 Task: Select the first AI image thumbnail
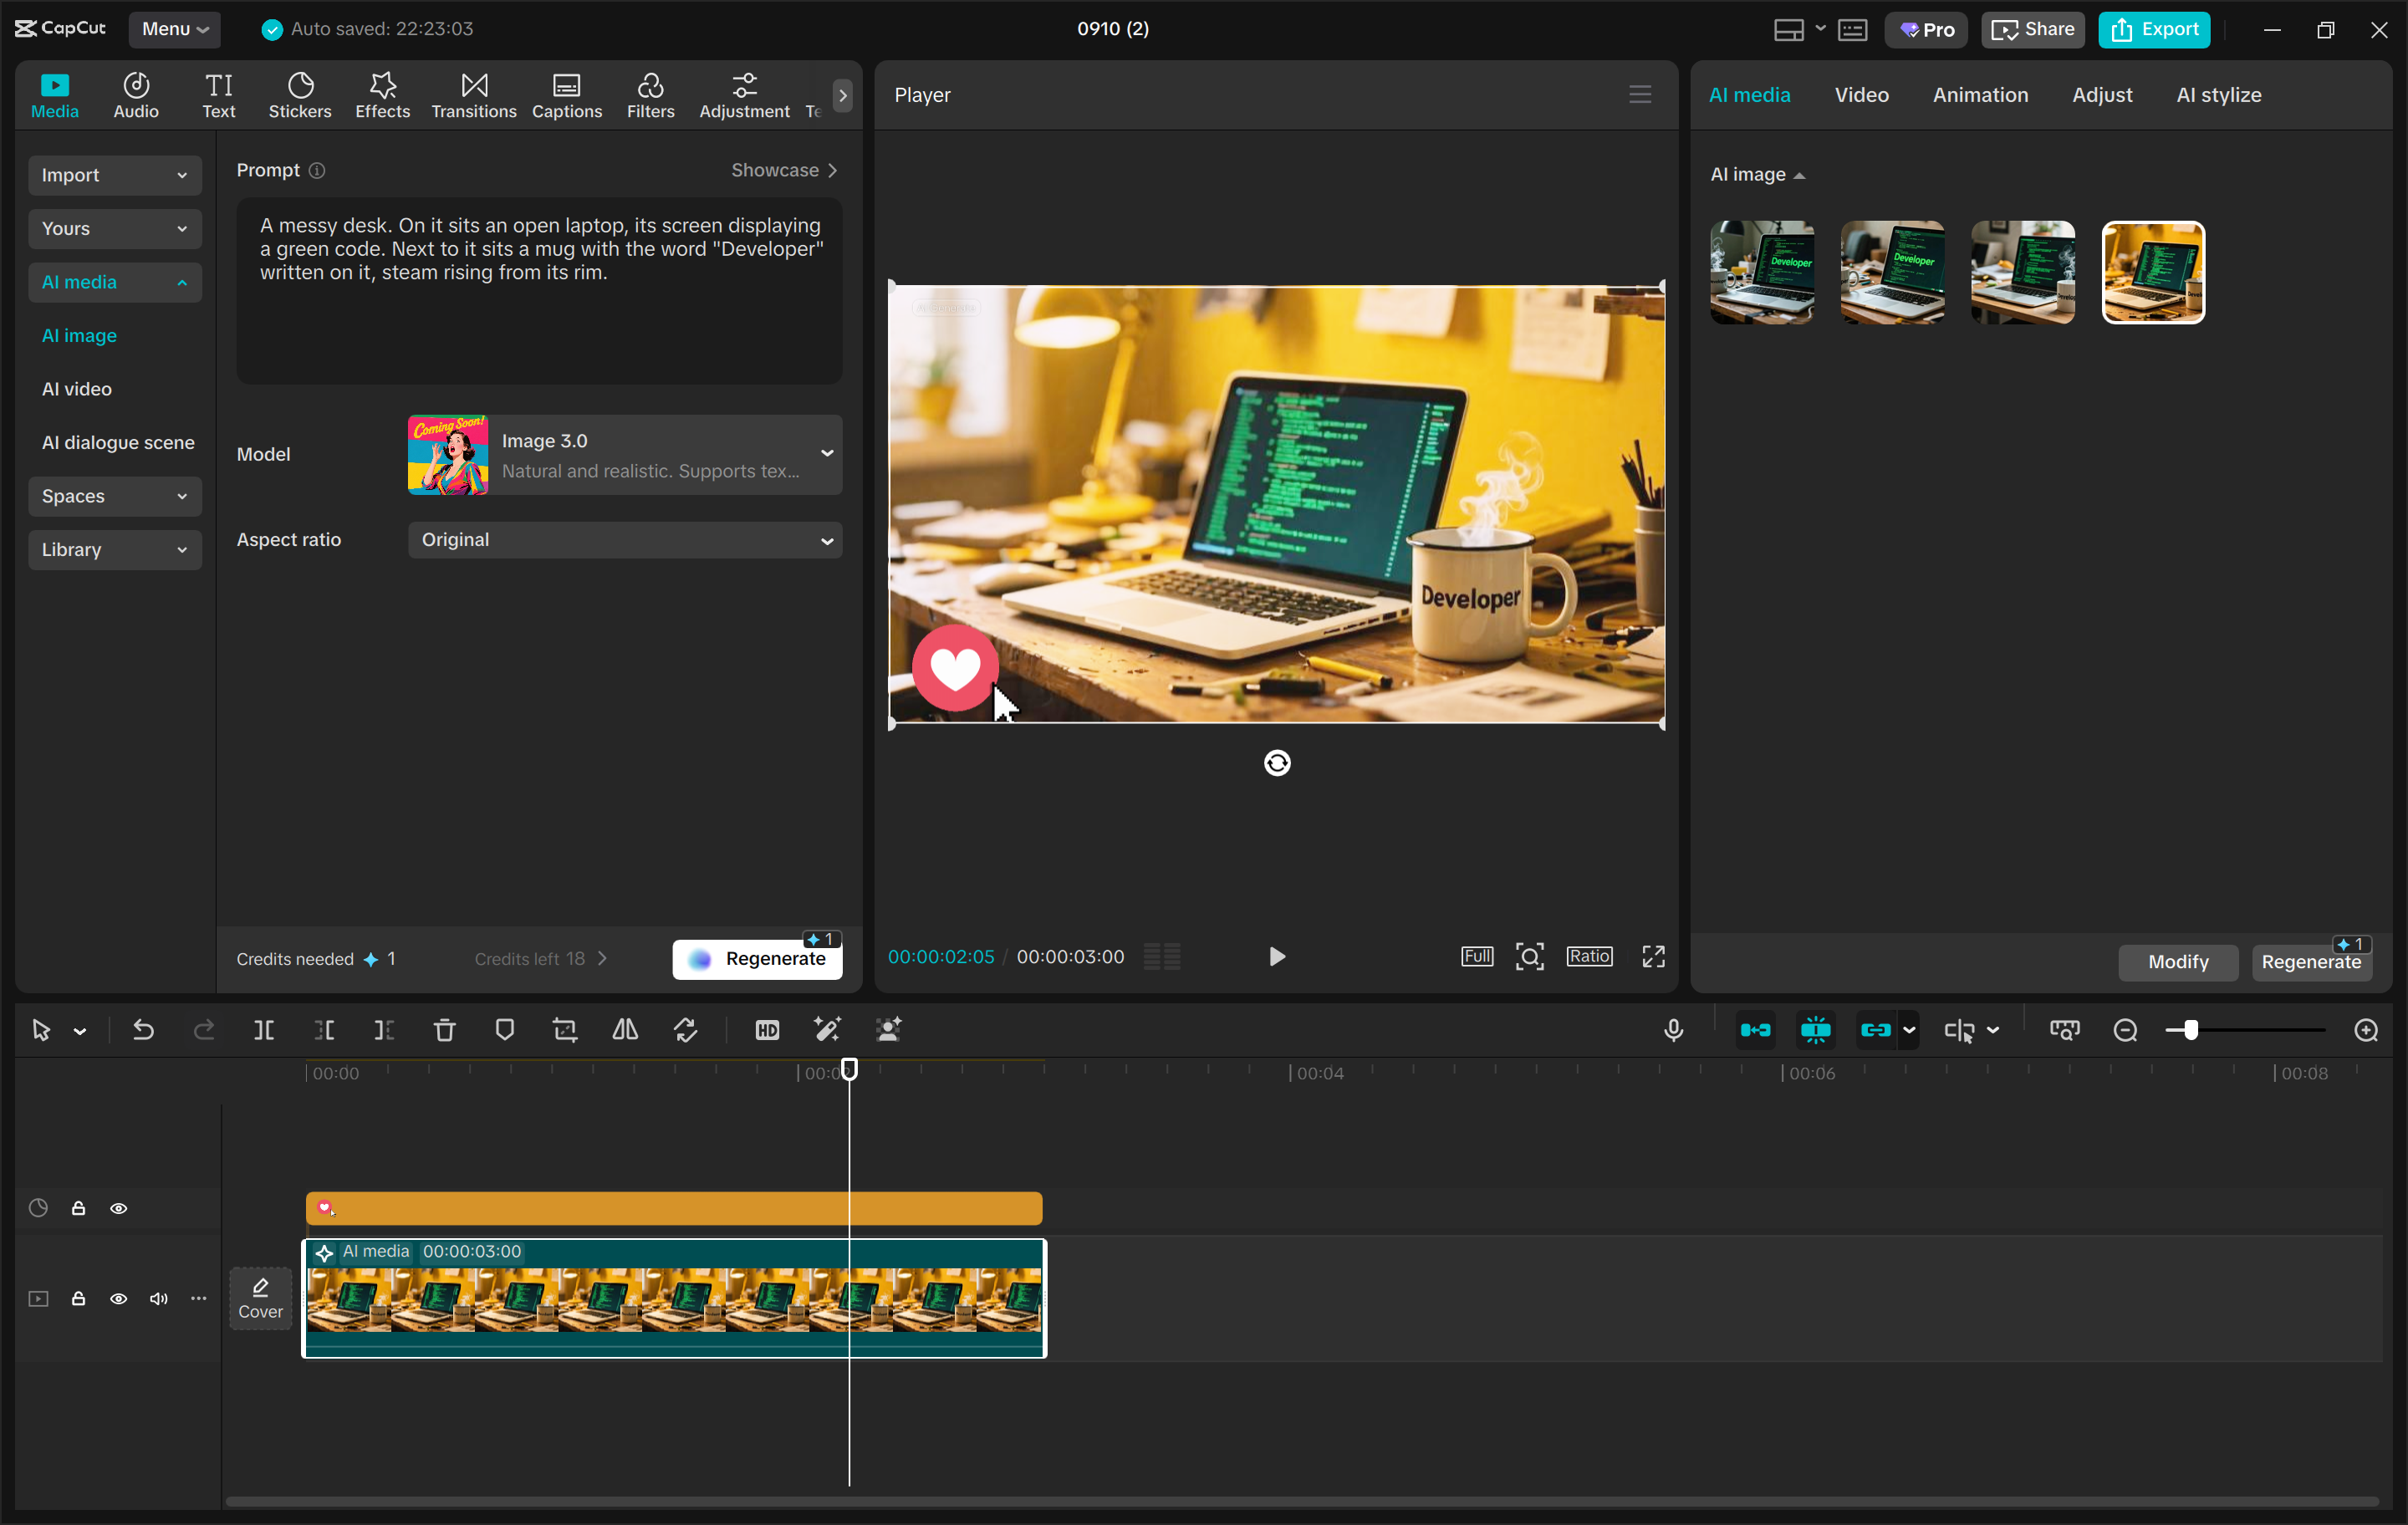1762,273
